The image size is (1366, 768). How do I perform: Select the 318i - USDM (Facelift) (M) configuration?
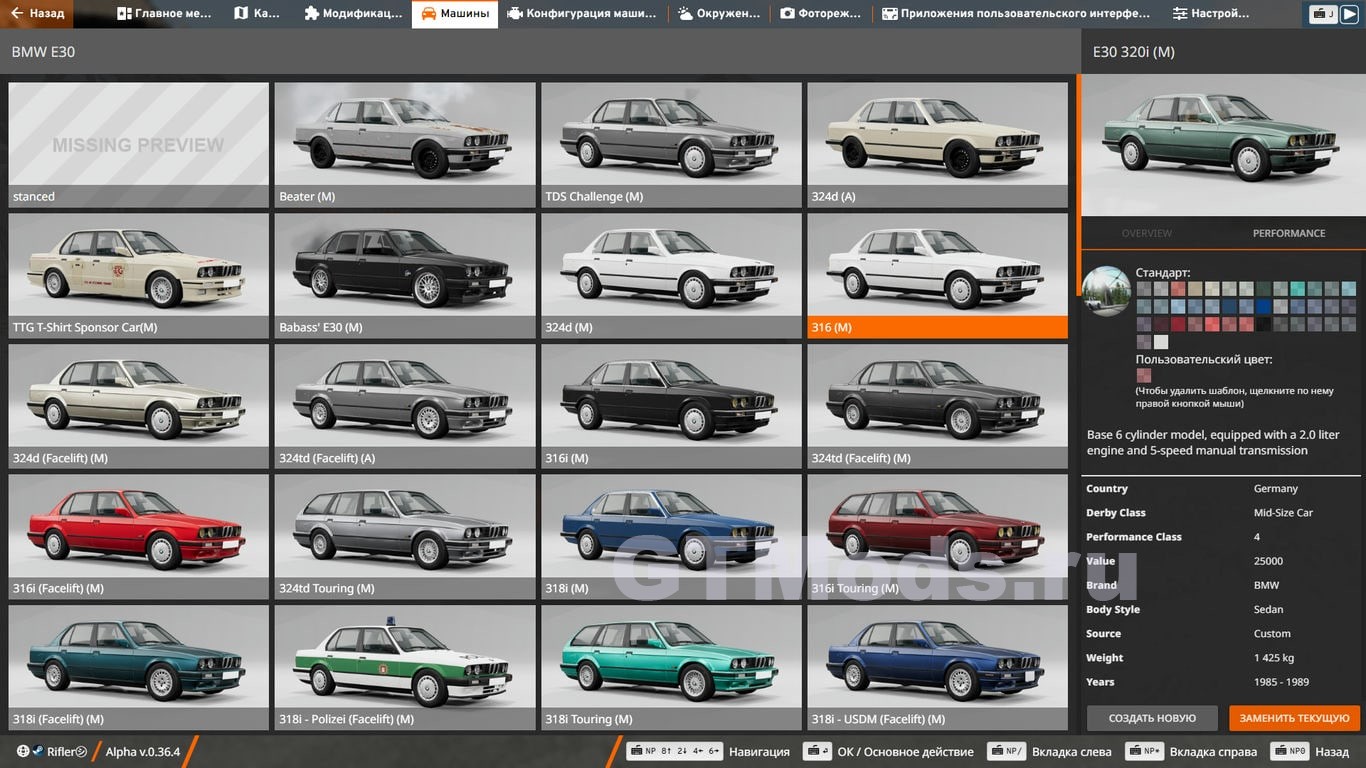[x=937, y=667]
